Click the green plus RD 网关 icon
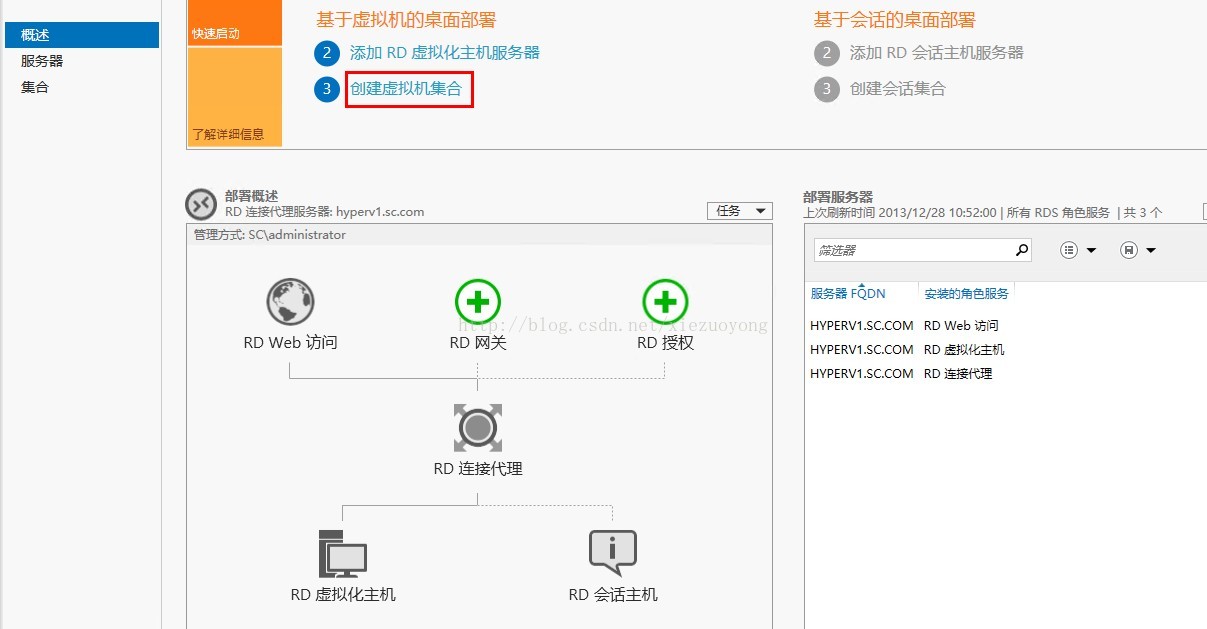The image size is (1207, 629). [x=478, y=303]
